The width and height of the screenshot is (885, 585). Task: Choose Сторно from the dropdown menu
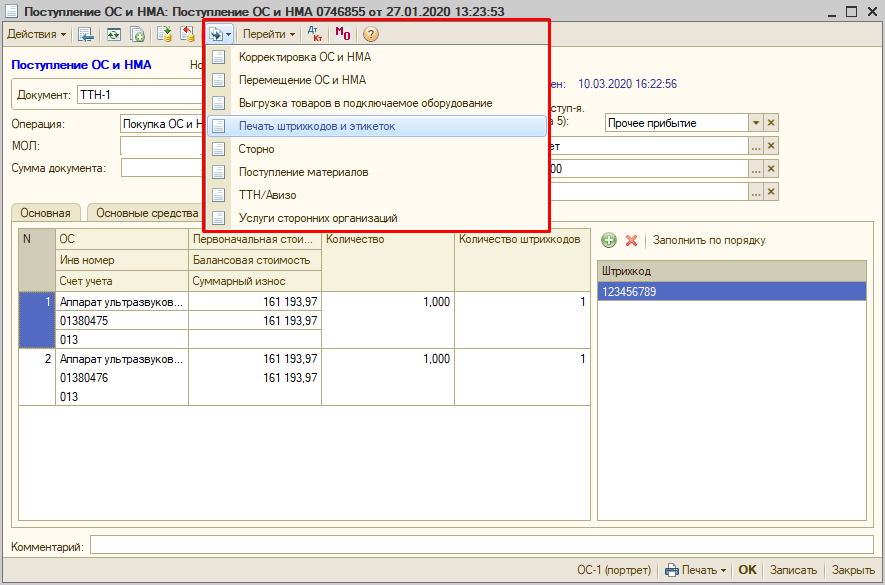pyautogui.click(x=256, y=149)
